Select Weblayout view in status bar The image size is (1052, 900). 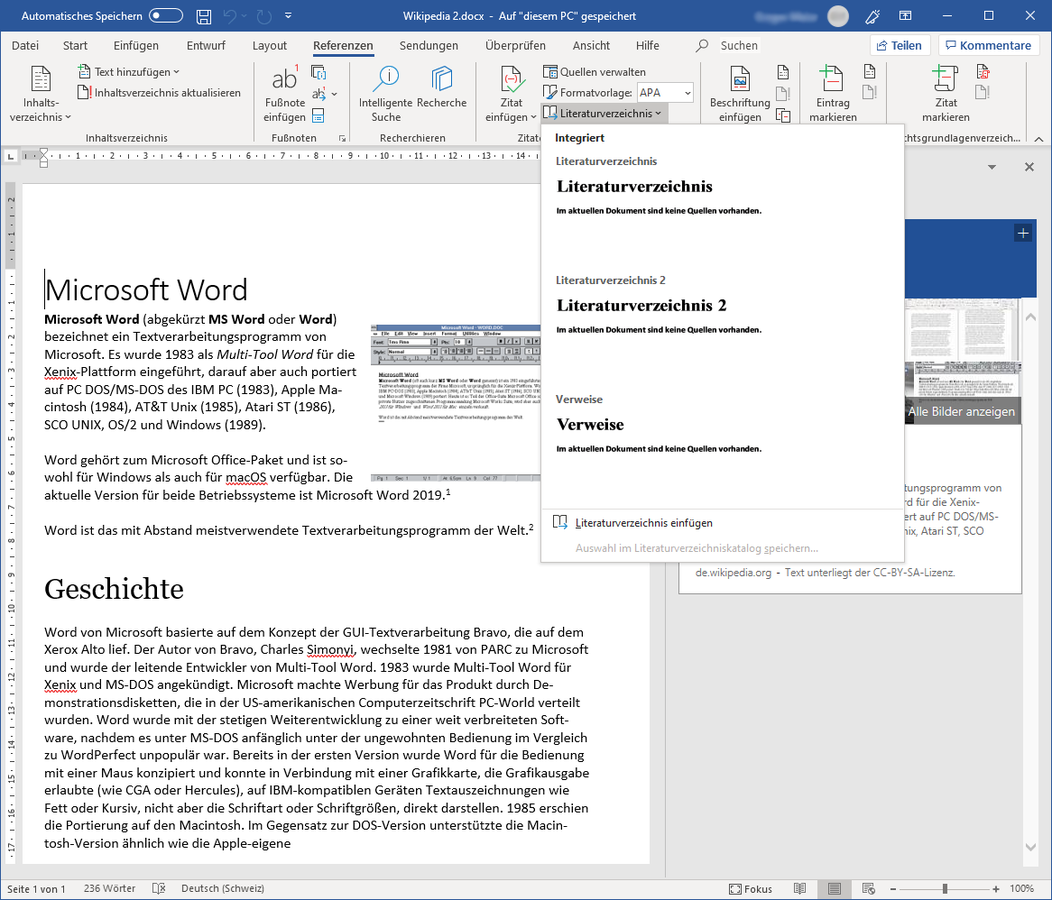tap(866, 889)
